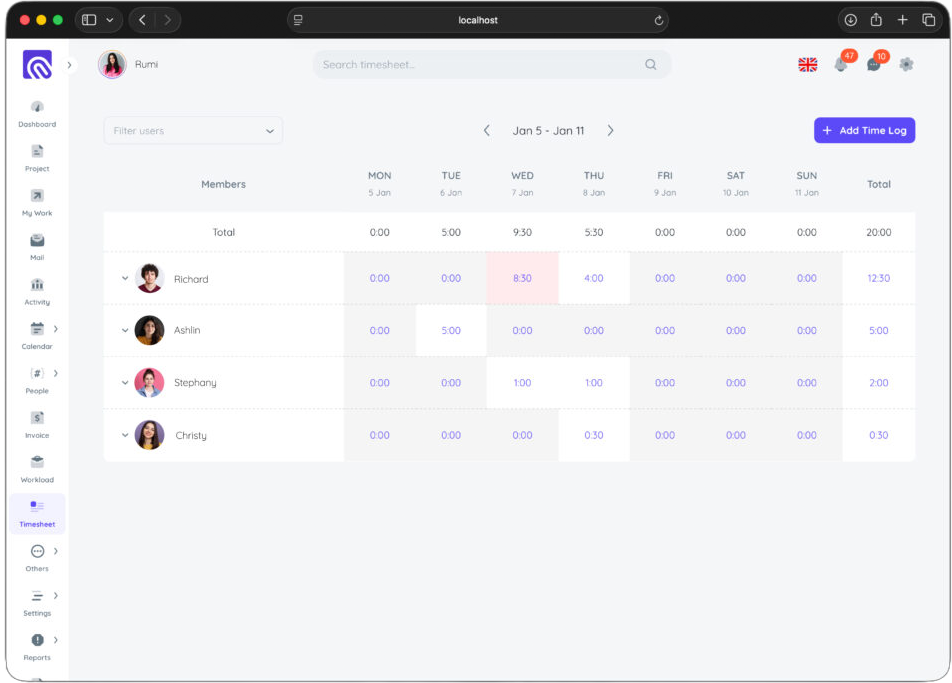Click Stephany's avatar photo

(x=149, y=382)
